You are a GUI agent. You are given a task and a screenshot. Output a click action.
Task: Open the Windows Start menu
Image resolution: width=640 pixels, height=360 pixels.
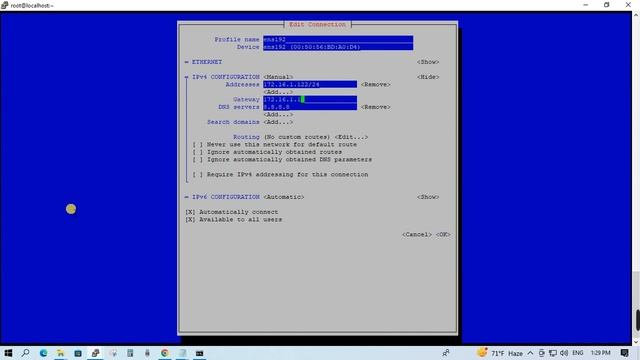click(x=8, y=353)
